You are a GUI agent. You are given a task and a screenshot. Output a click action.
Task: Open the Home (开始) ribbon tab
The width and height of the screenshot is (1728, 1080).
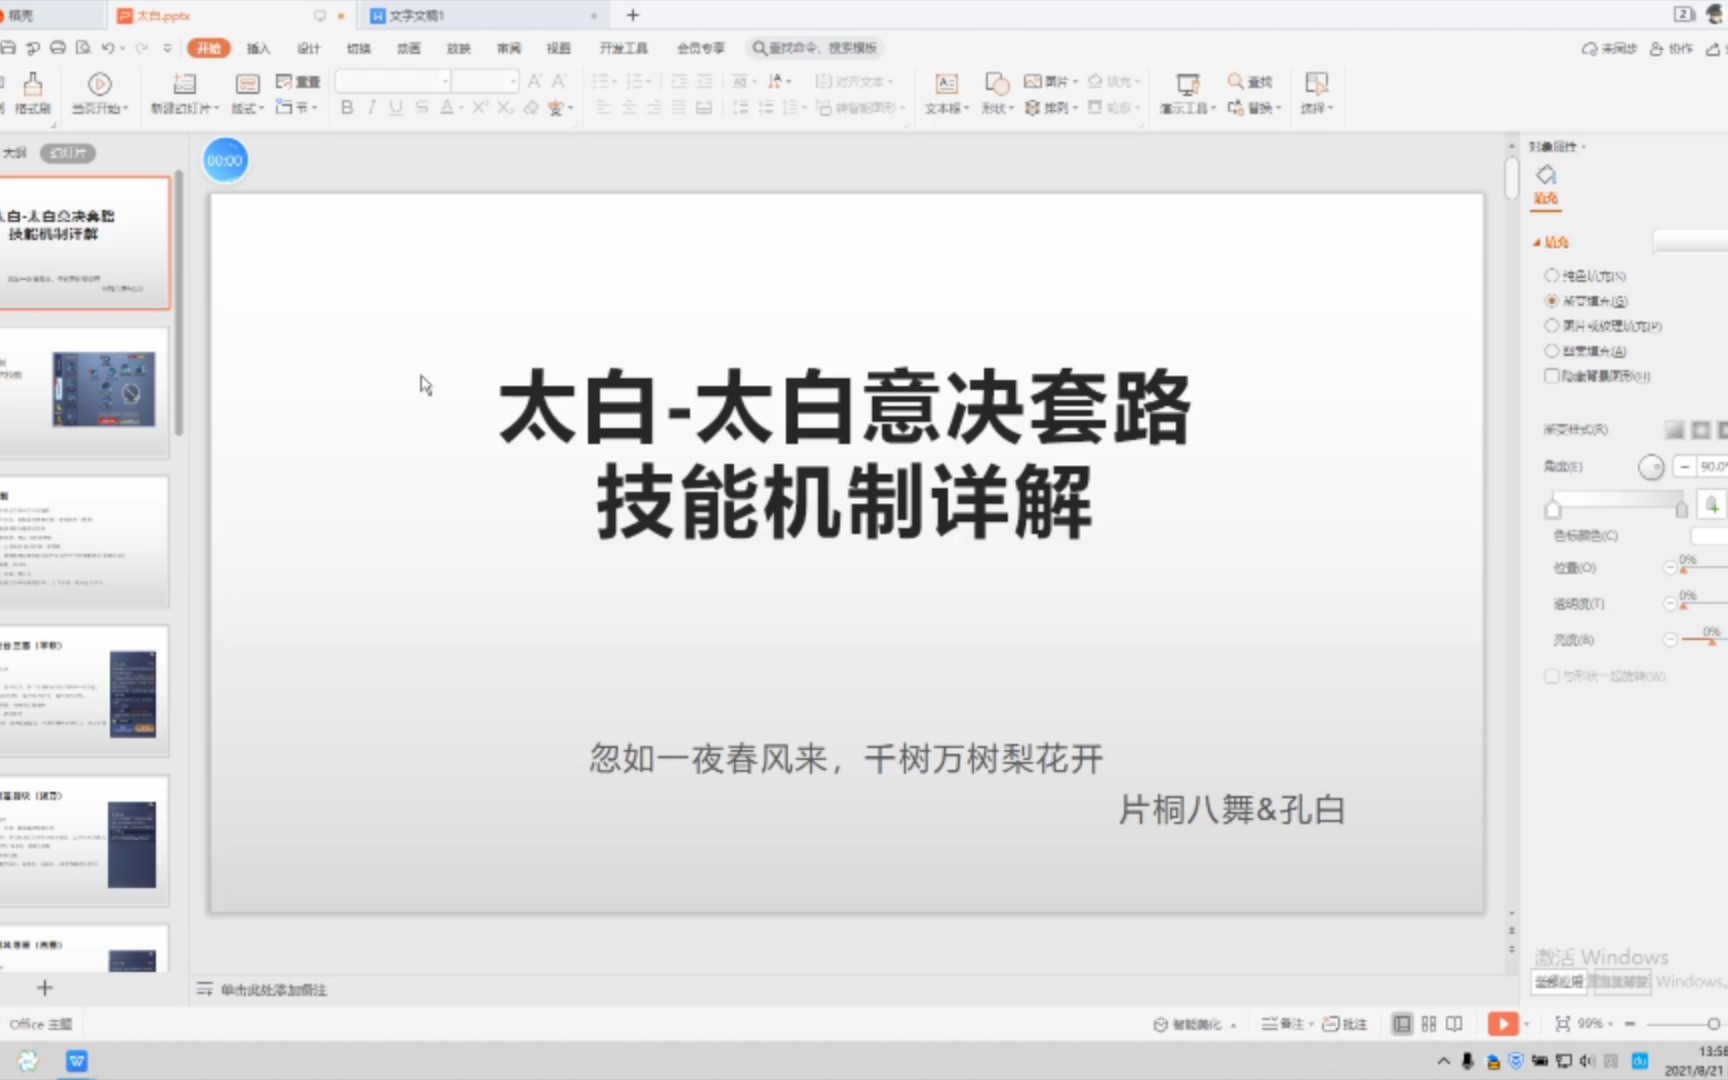(208, 48)
